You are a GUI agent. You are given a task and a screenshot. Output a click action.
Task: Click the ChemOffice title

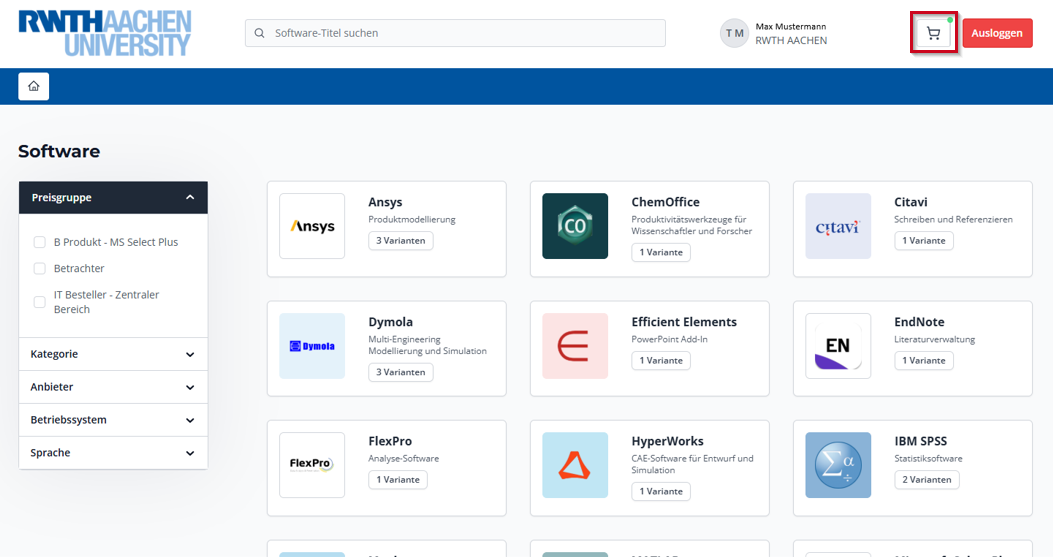point(666,202)
